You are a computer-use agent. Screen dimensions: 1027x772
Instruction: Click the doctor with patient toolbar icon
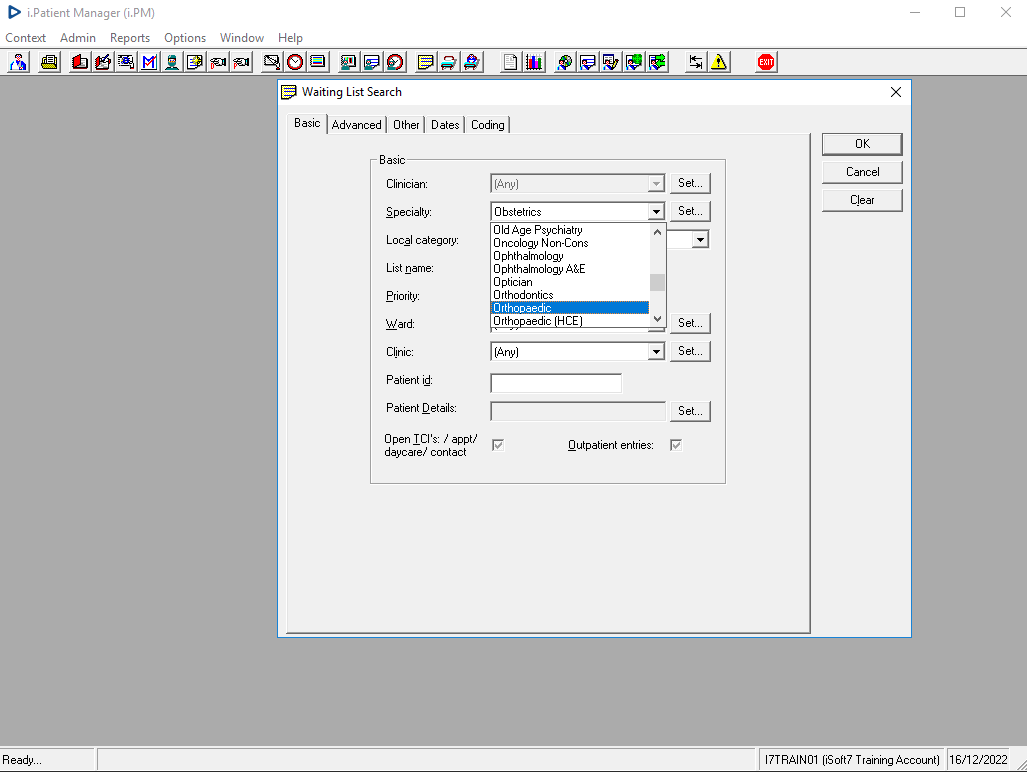point(18,62)
